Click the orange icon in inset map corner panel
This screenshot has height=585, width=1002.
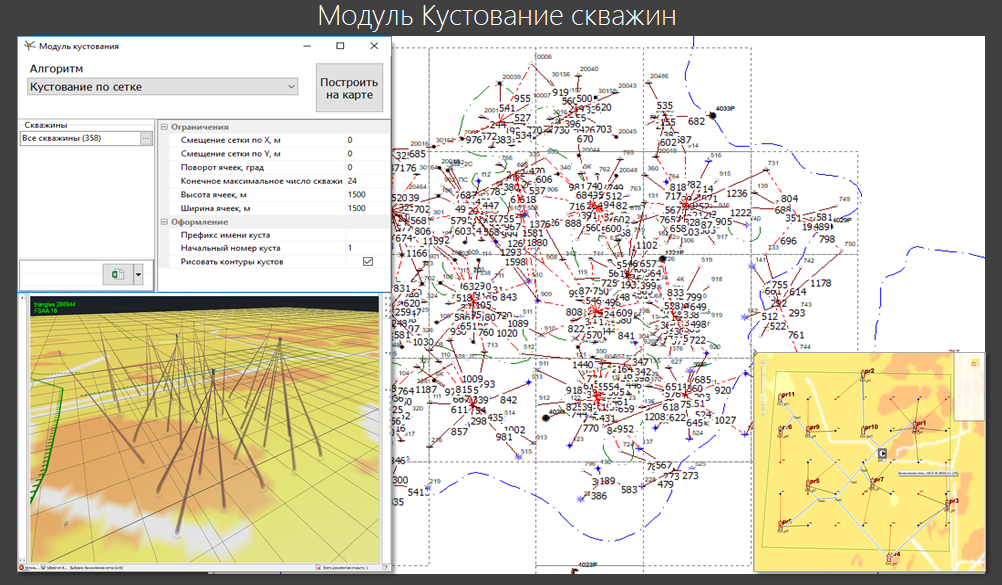[975, 363]
